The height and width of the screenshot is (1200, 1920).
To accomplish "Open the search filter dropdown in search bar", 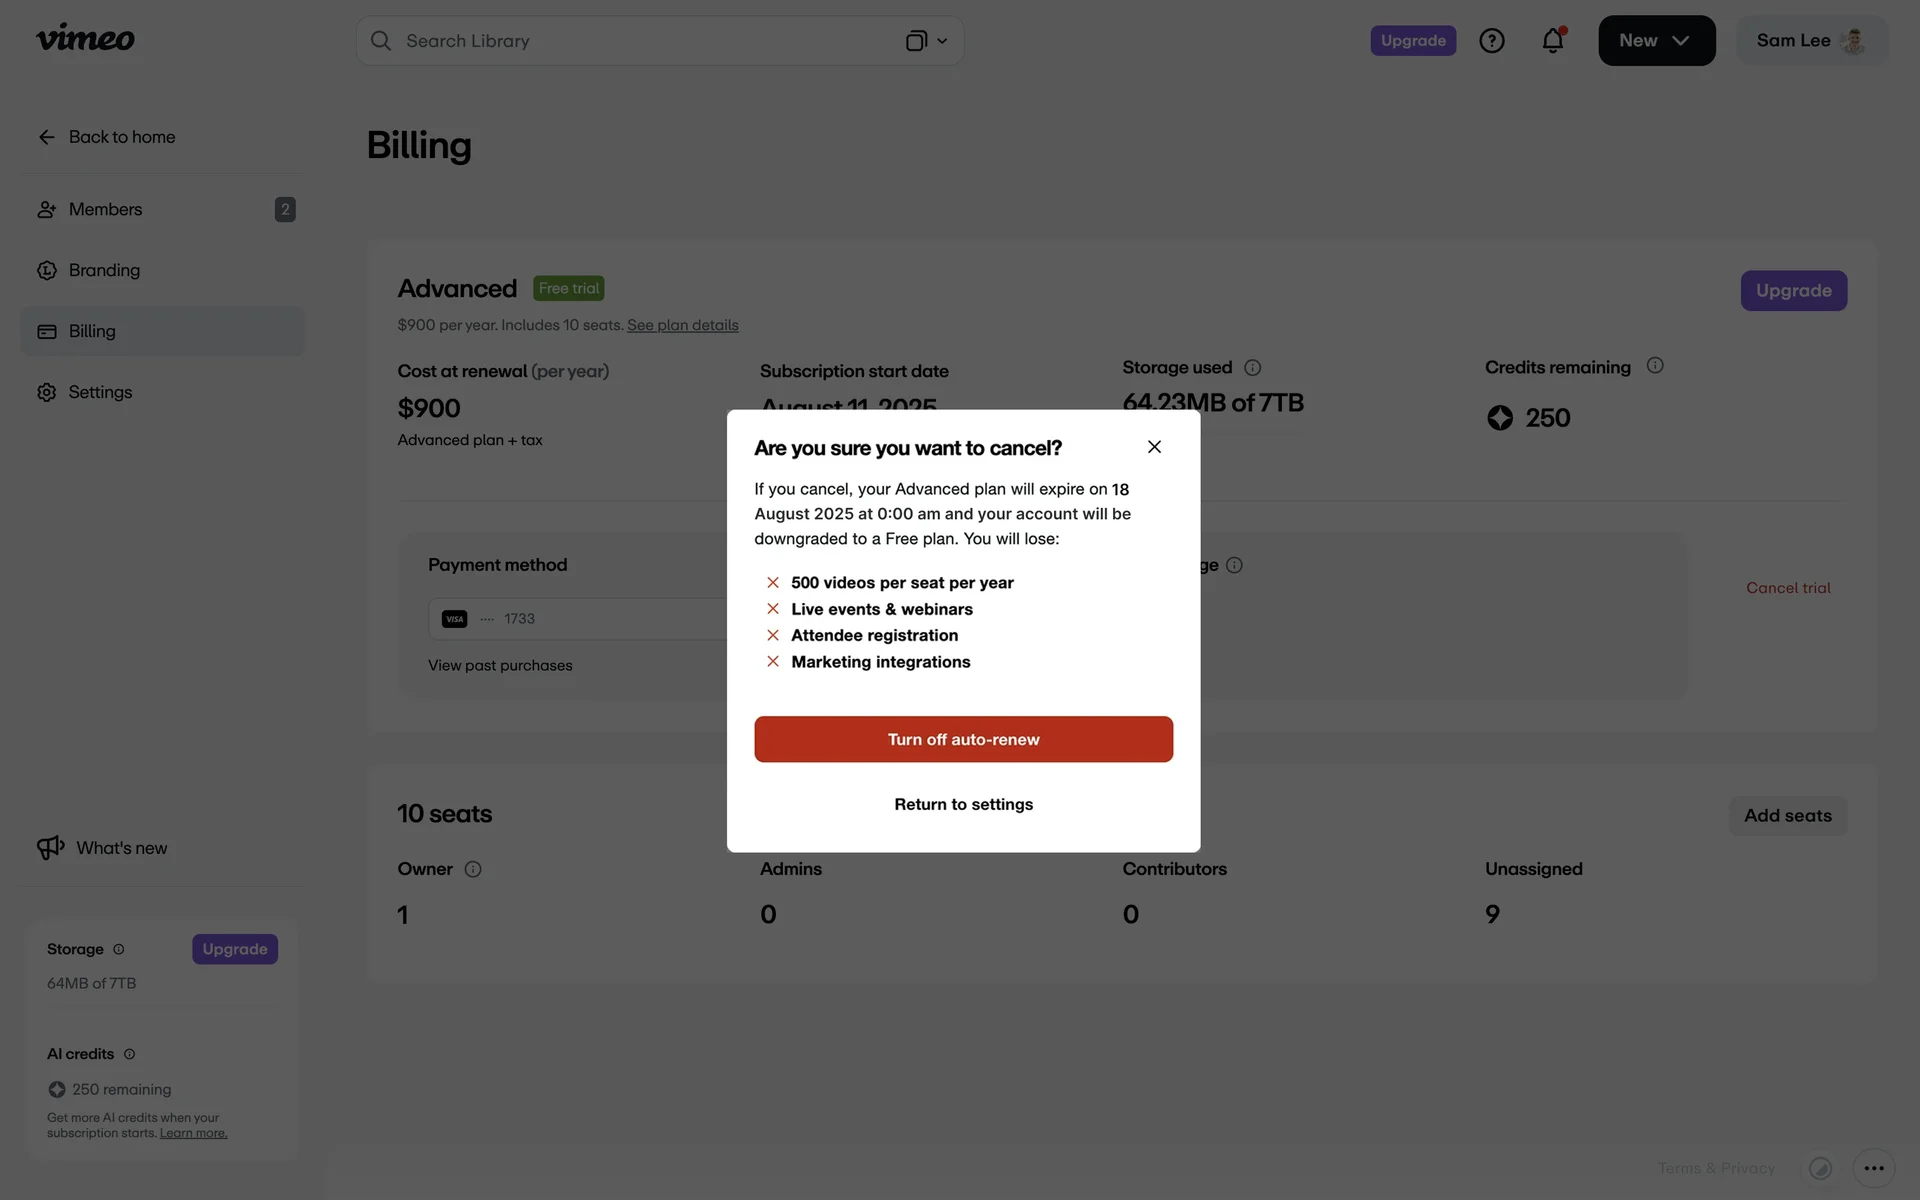I will [927, 41].
